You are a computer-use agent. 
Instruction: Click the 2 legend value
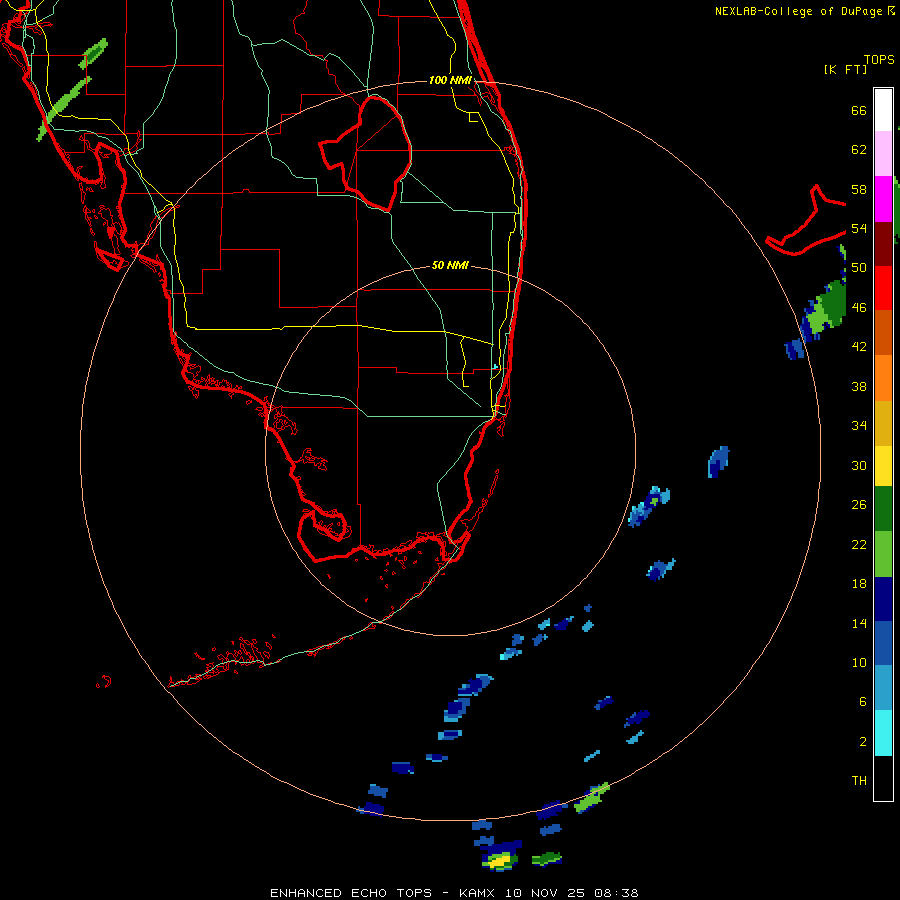click(863, 742)
